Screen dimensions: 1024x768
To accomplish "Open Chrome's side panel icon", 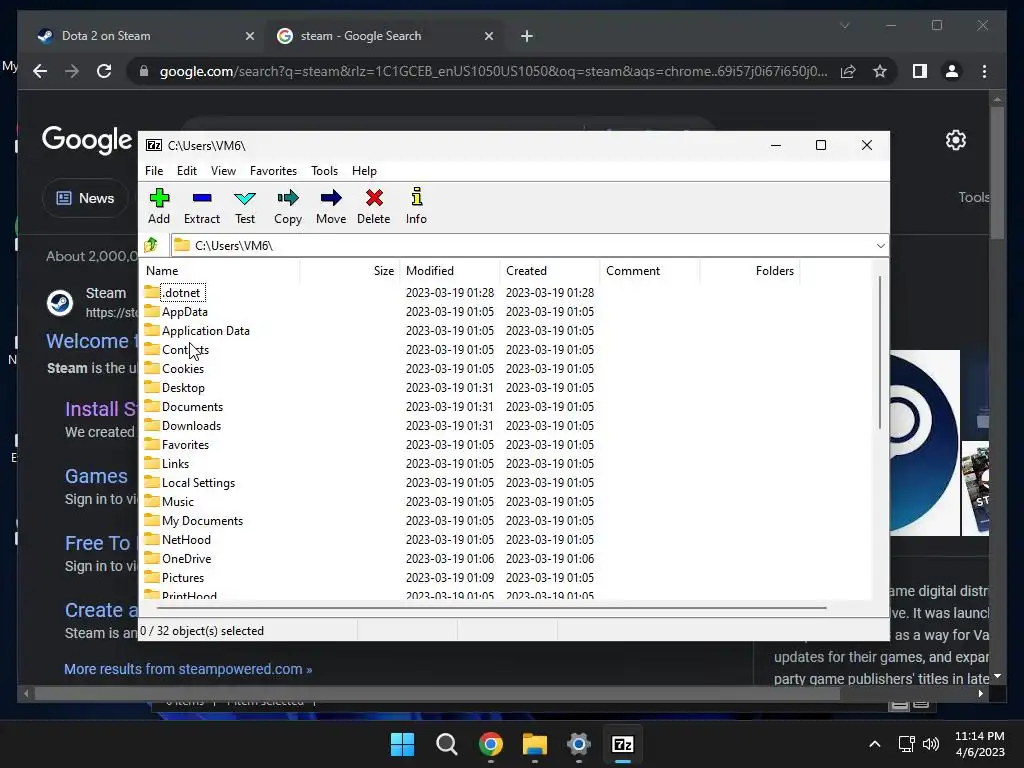I will click(x=920, y=71).
